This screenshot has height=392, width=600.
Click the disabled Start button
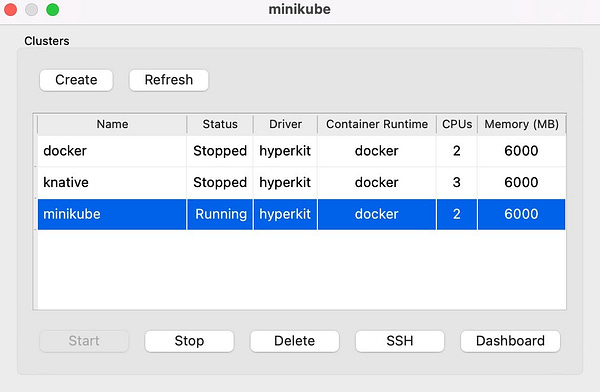pyautogui.click(x=84, y=341)
